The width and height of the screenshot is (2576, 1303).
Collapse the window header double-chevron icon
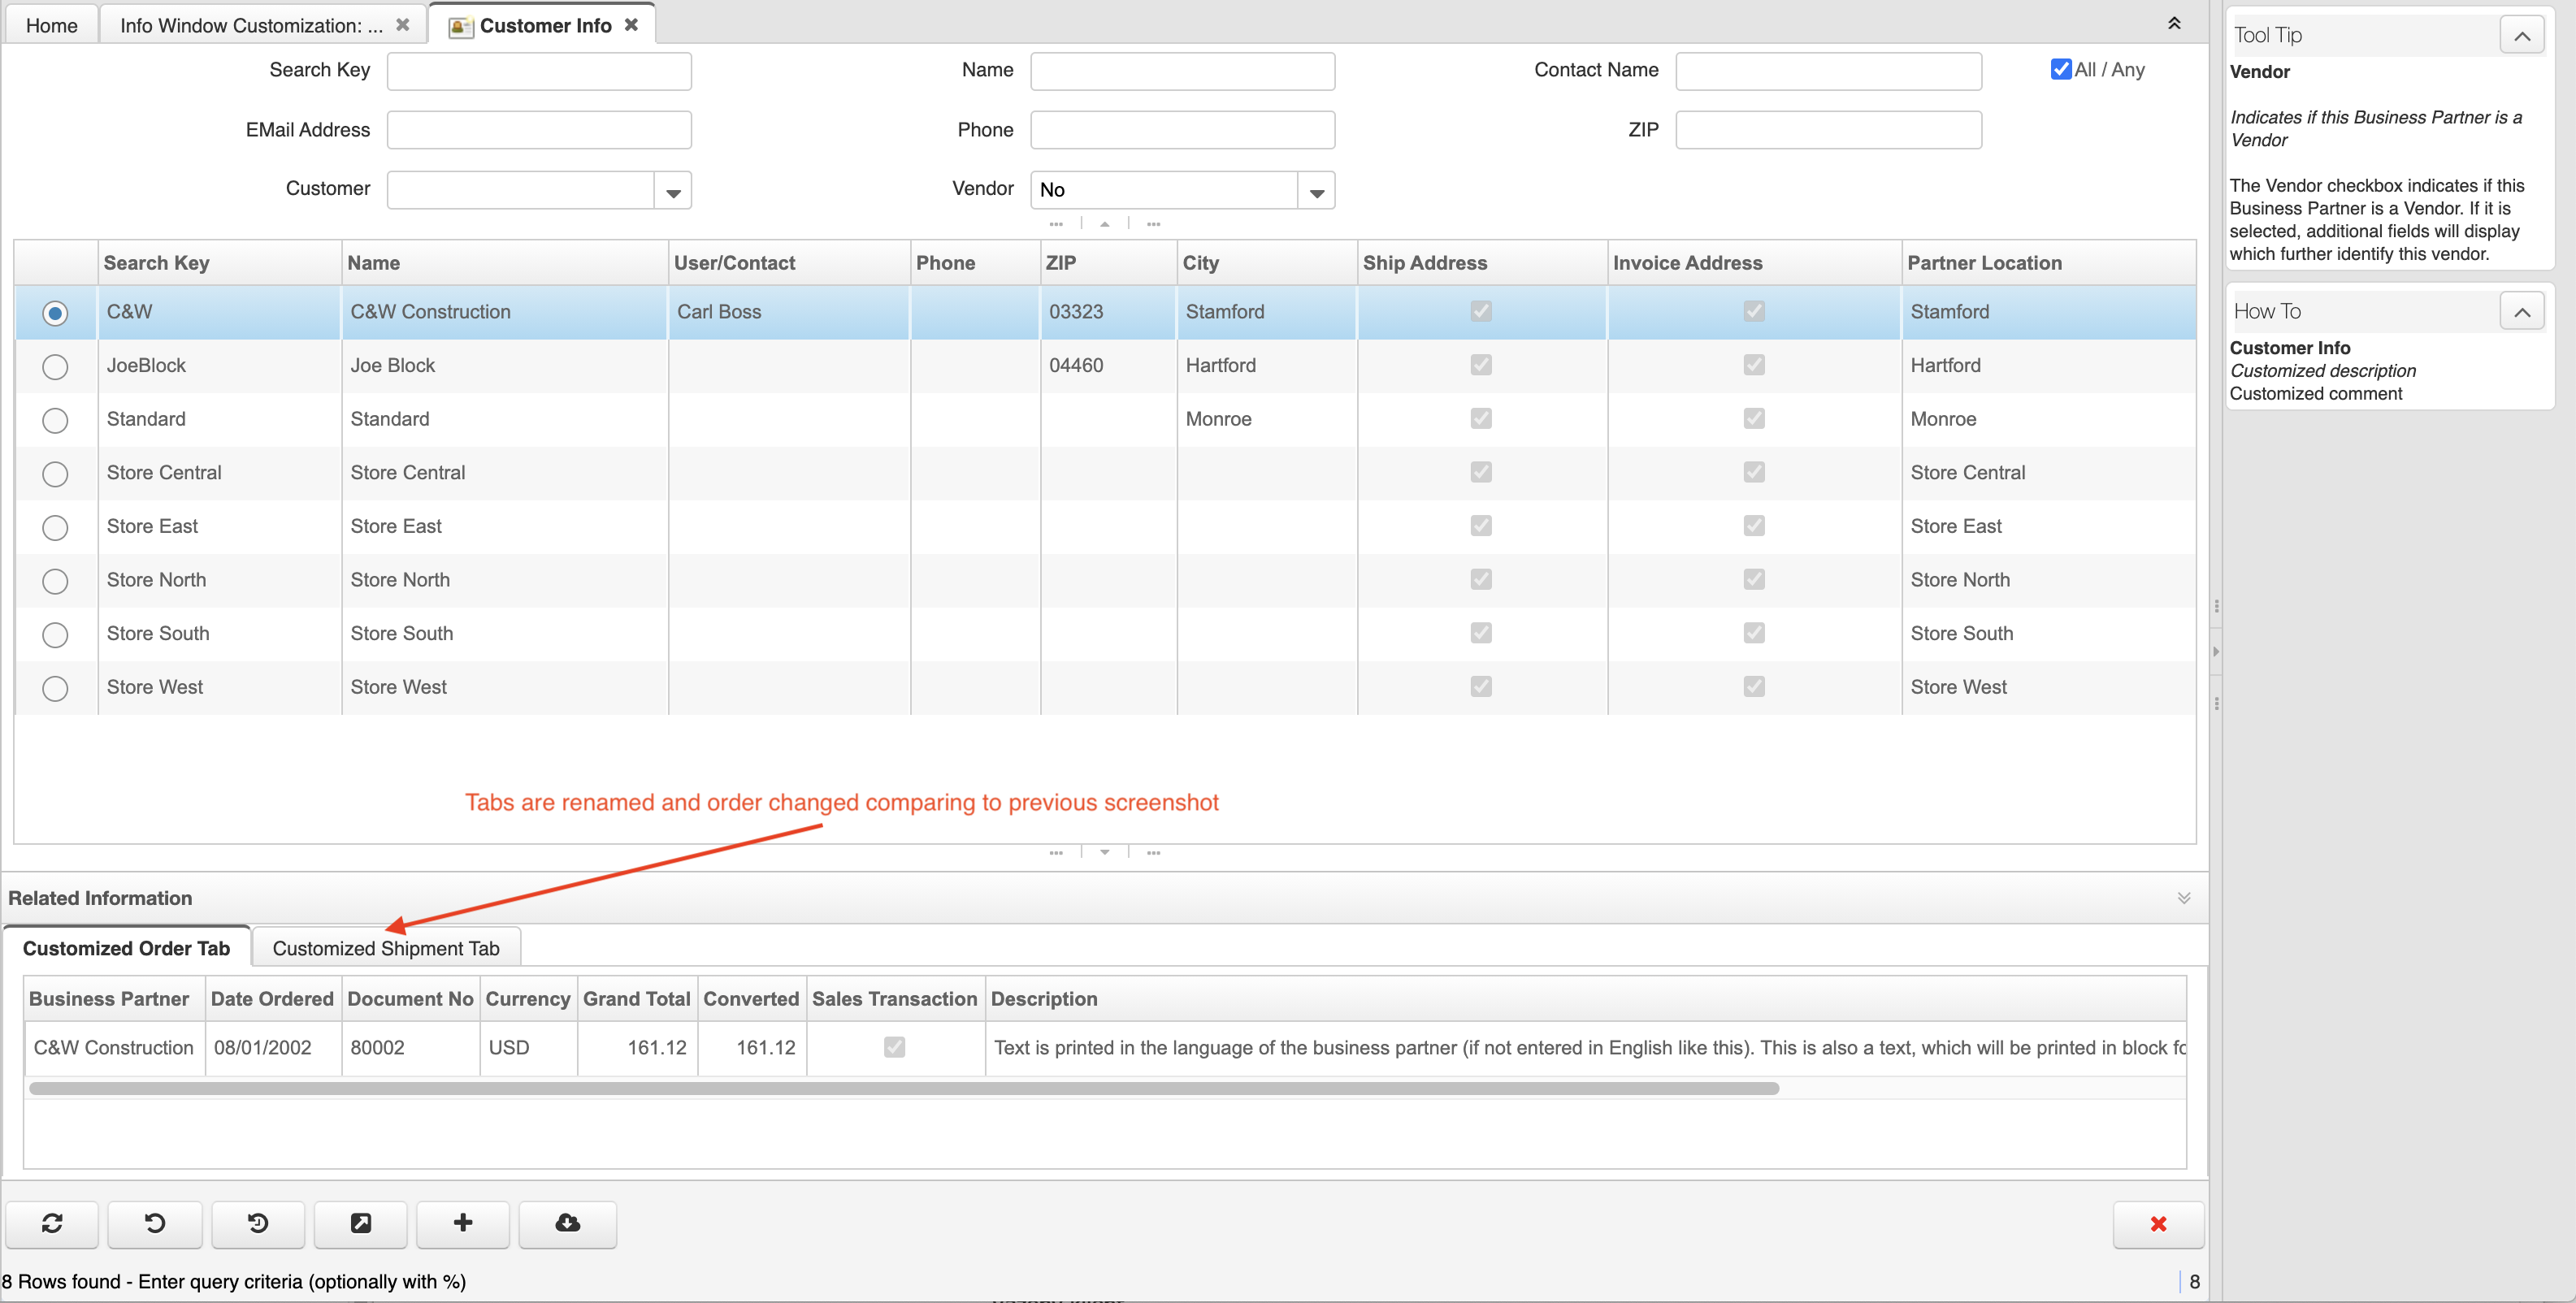(2174, 22)
